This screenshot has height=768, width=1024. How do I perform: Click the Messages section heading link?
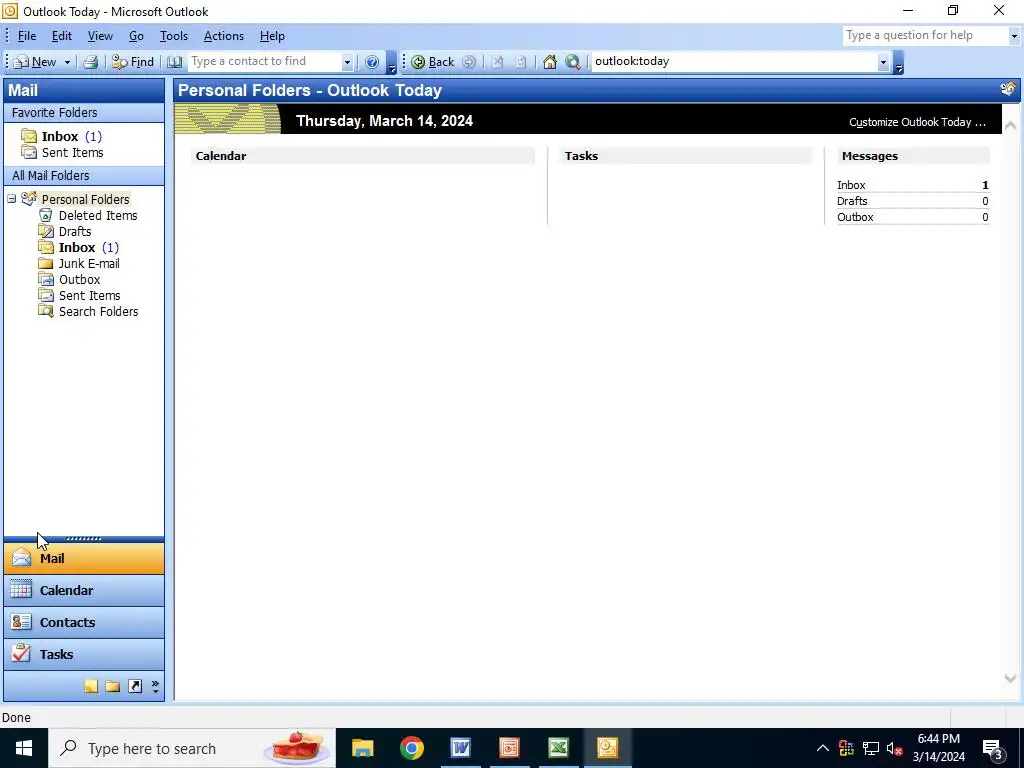tap(869, 156)
